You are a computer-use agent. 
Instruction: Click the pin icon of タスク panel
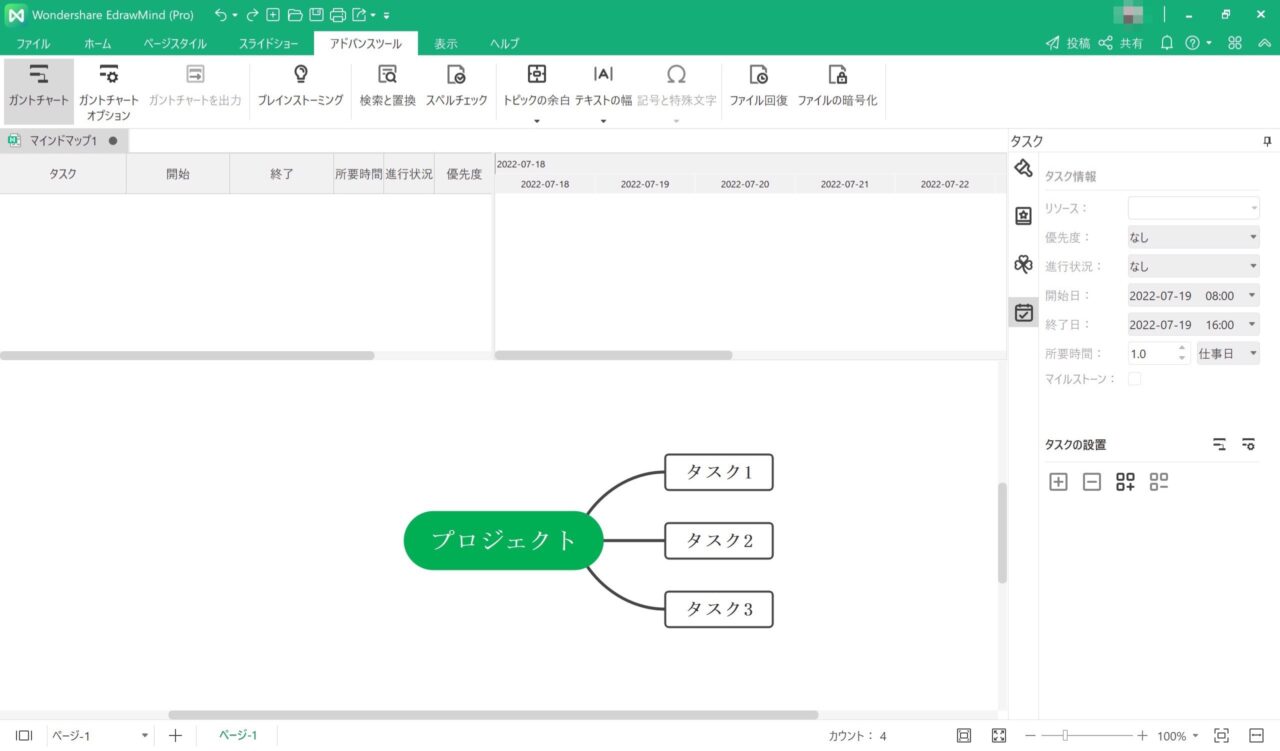click(1267, 142)
